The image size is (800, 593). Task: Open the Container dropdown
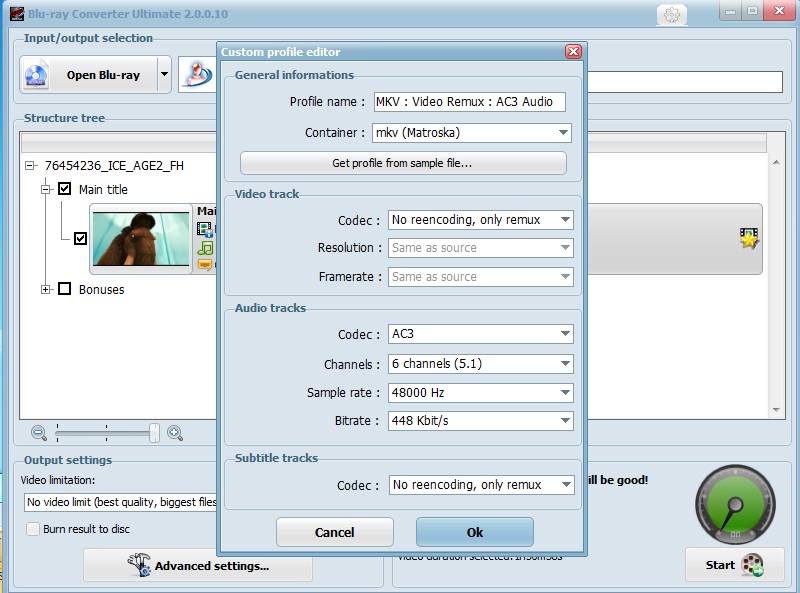pyautogui.click(x=471, y=133)
